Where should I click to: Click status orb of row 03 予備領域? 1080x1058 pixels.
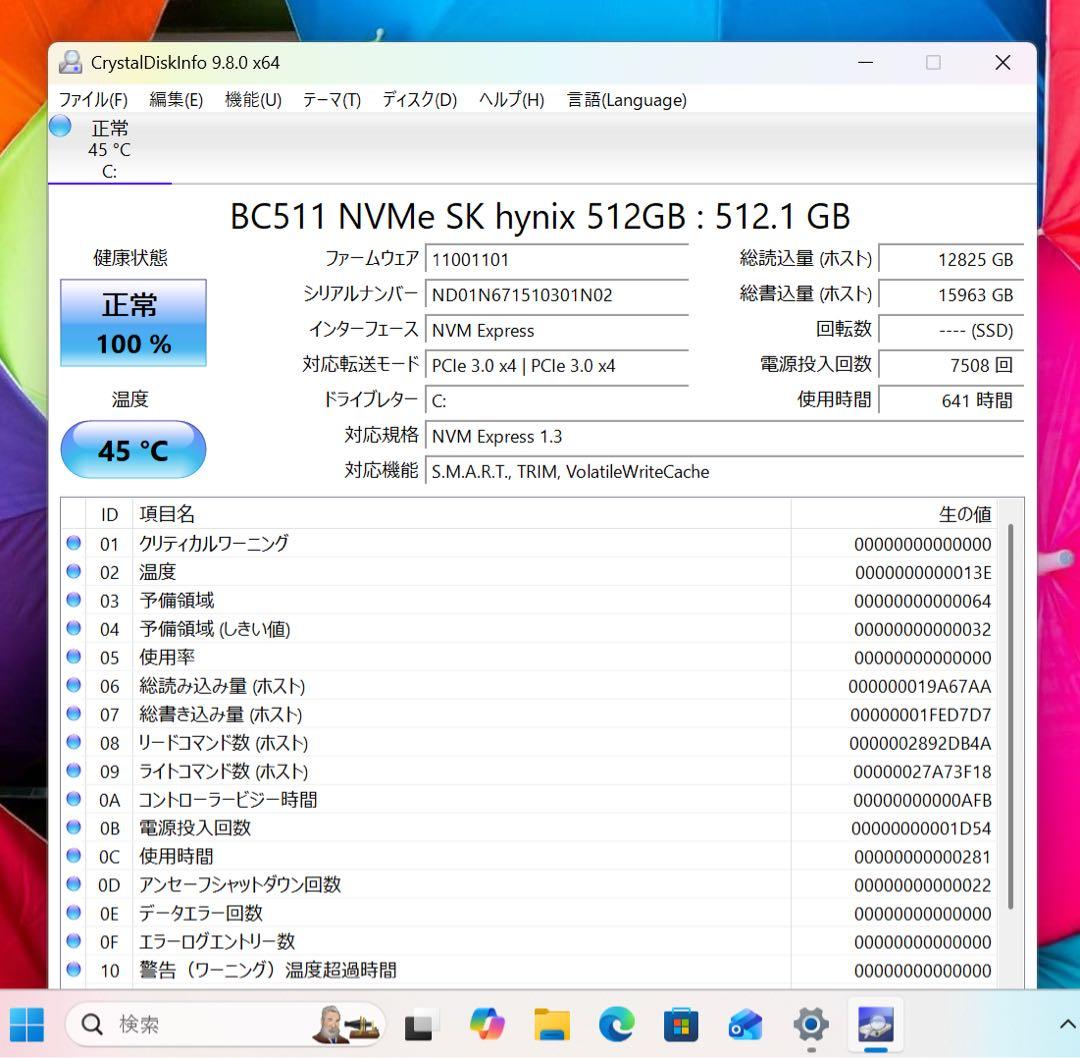74,600
